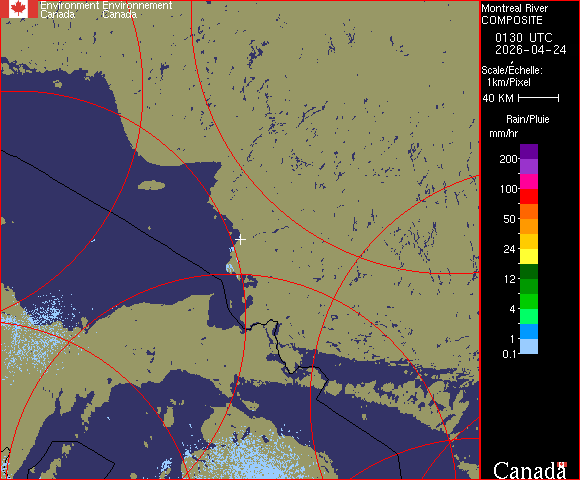Select the pale blue 0.1 mm/hr color
This screenshot has height=480, width=580.
point(529,347)
